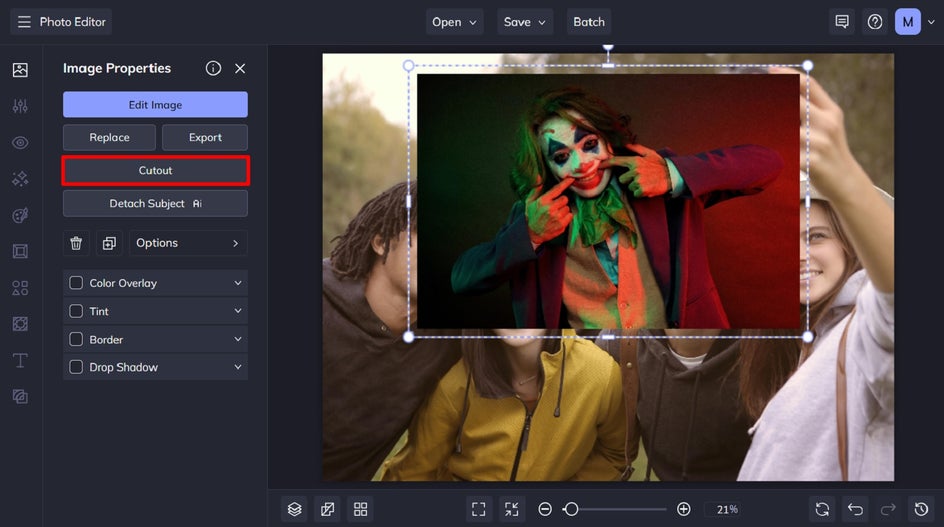Screen dimensions: 944x527
Task: Close the Image Properties panel
Action: [x=240, y=68]
